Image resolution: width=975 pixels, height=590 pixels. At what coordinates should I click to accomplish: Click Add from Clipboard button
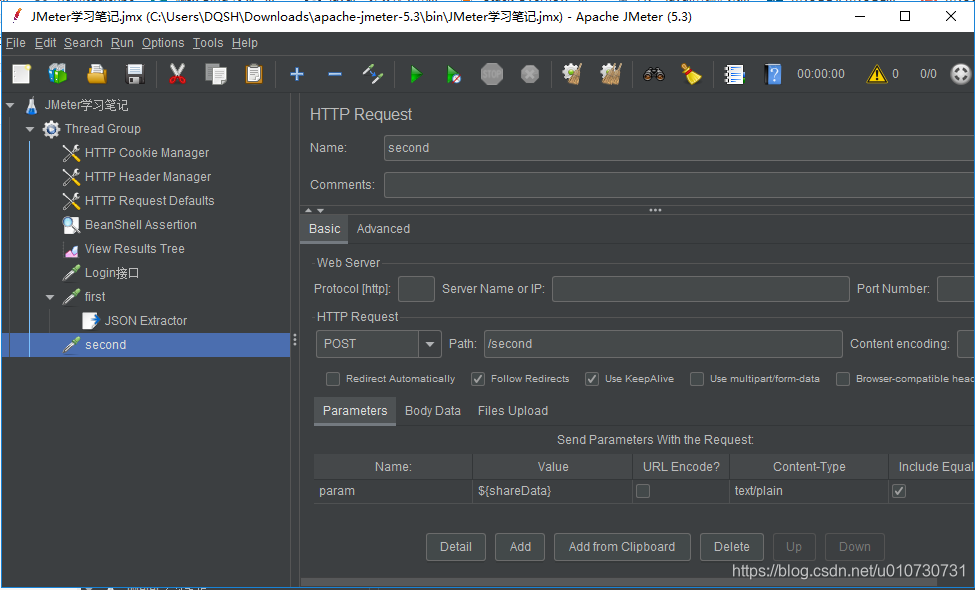(x=622, y=547)
